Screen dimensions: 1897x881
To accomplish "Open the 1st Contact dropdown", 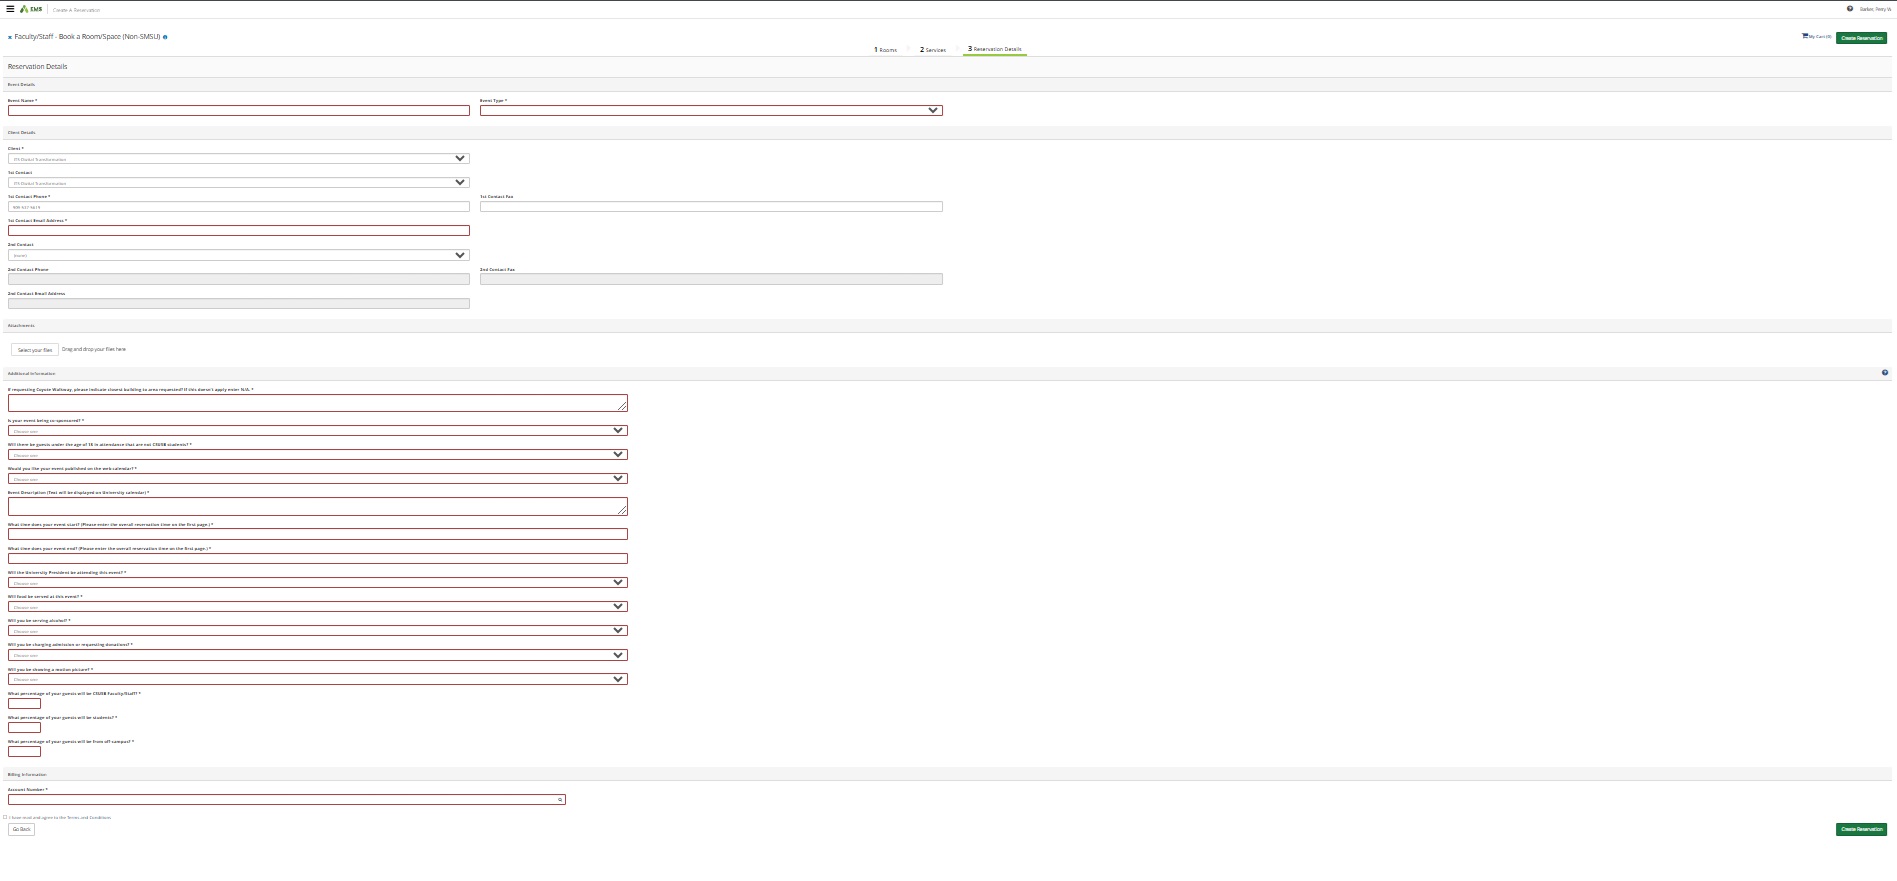I will (x=239, y=182).
